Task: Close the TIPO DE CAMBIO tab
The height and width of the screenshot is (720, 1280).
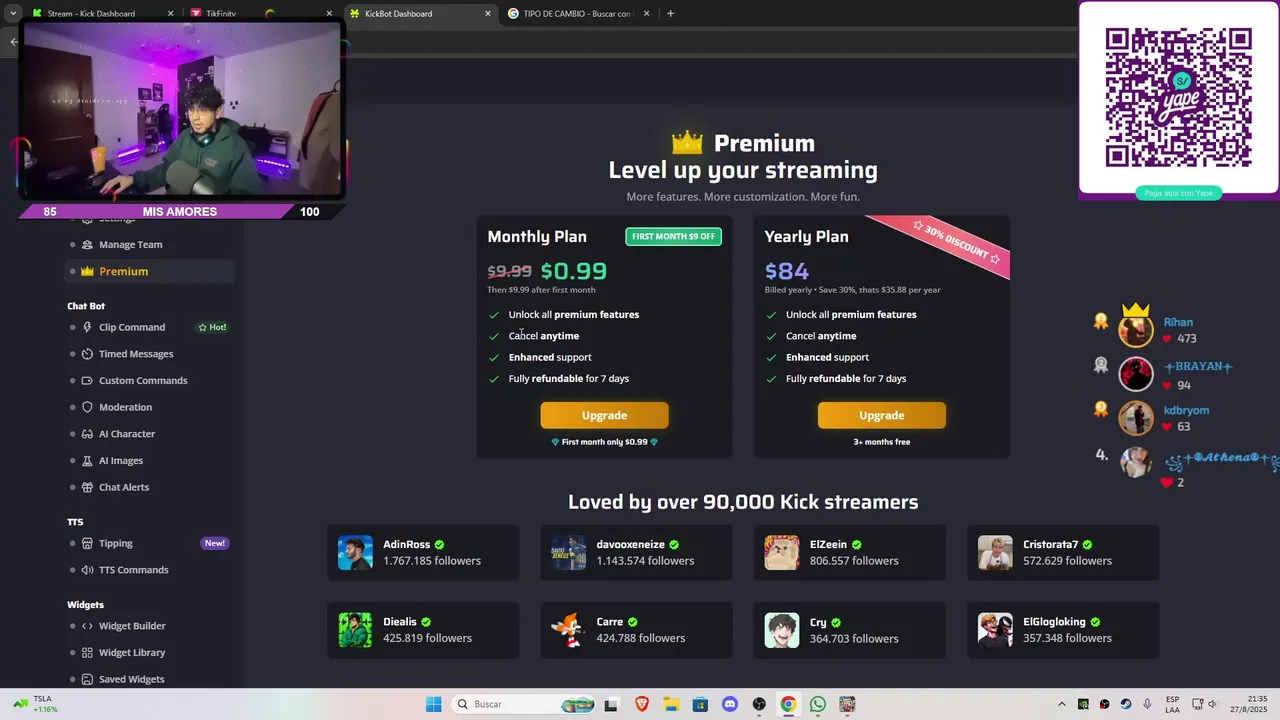Action: tap(646, 14)
